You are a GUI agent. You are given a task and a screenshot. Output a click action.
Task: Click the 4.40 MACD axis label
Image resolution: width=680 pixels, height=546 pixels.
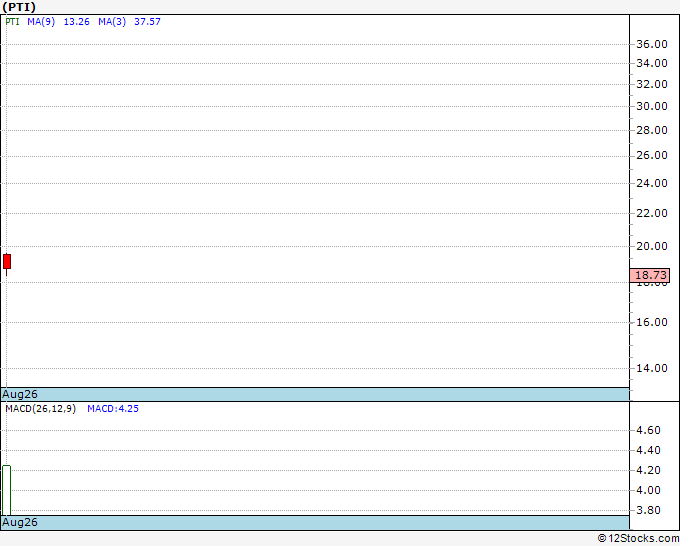(x=648, y=450)
